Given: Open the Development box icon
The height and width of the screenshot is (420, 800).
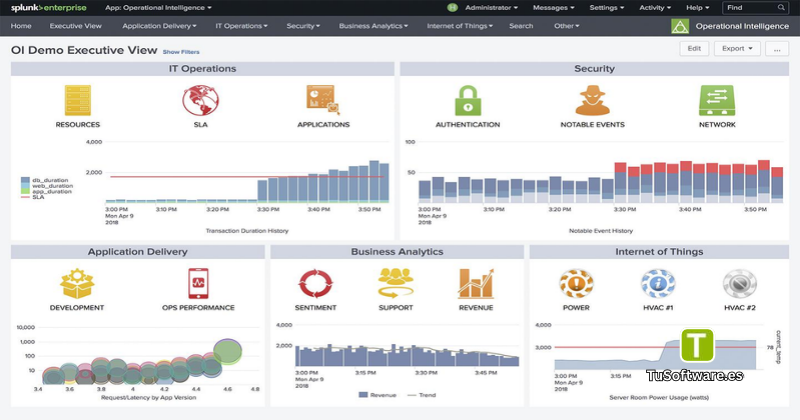Looking at the screenshot, I should 77,283.
